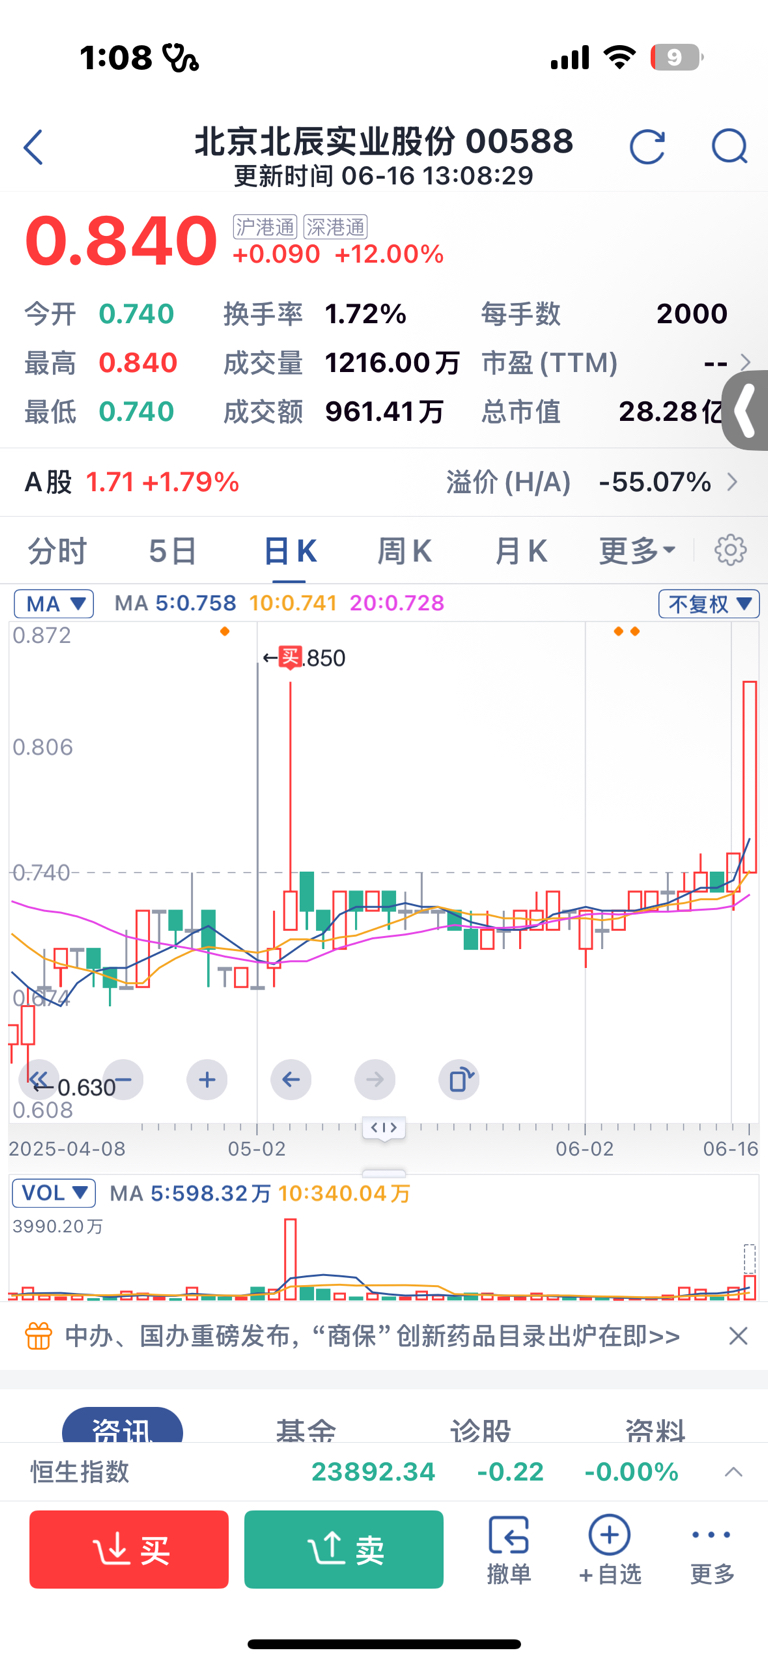The height and width of the screenshot is (1665, 769).
Task: Add stock to watchlist with +自选
Action: pyautogui.click(x=610, y=1549)
